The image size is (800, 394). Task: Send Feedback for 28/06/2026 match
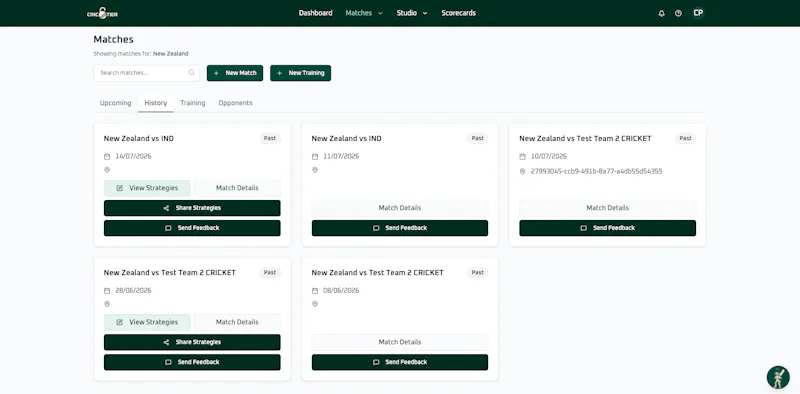click(192, 362)
